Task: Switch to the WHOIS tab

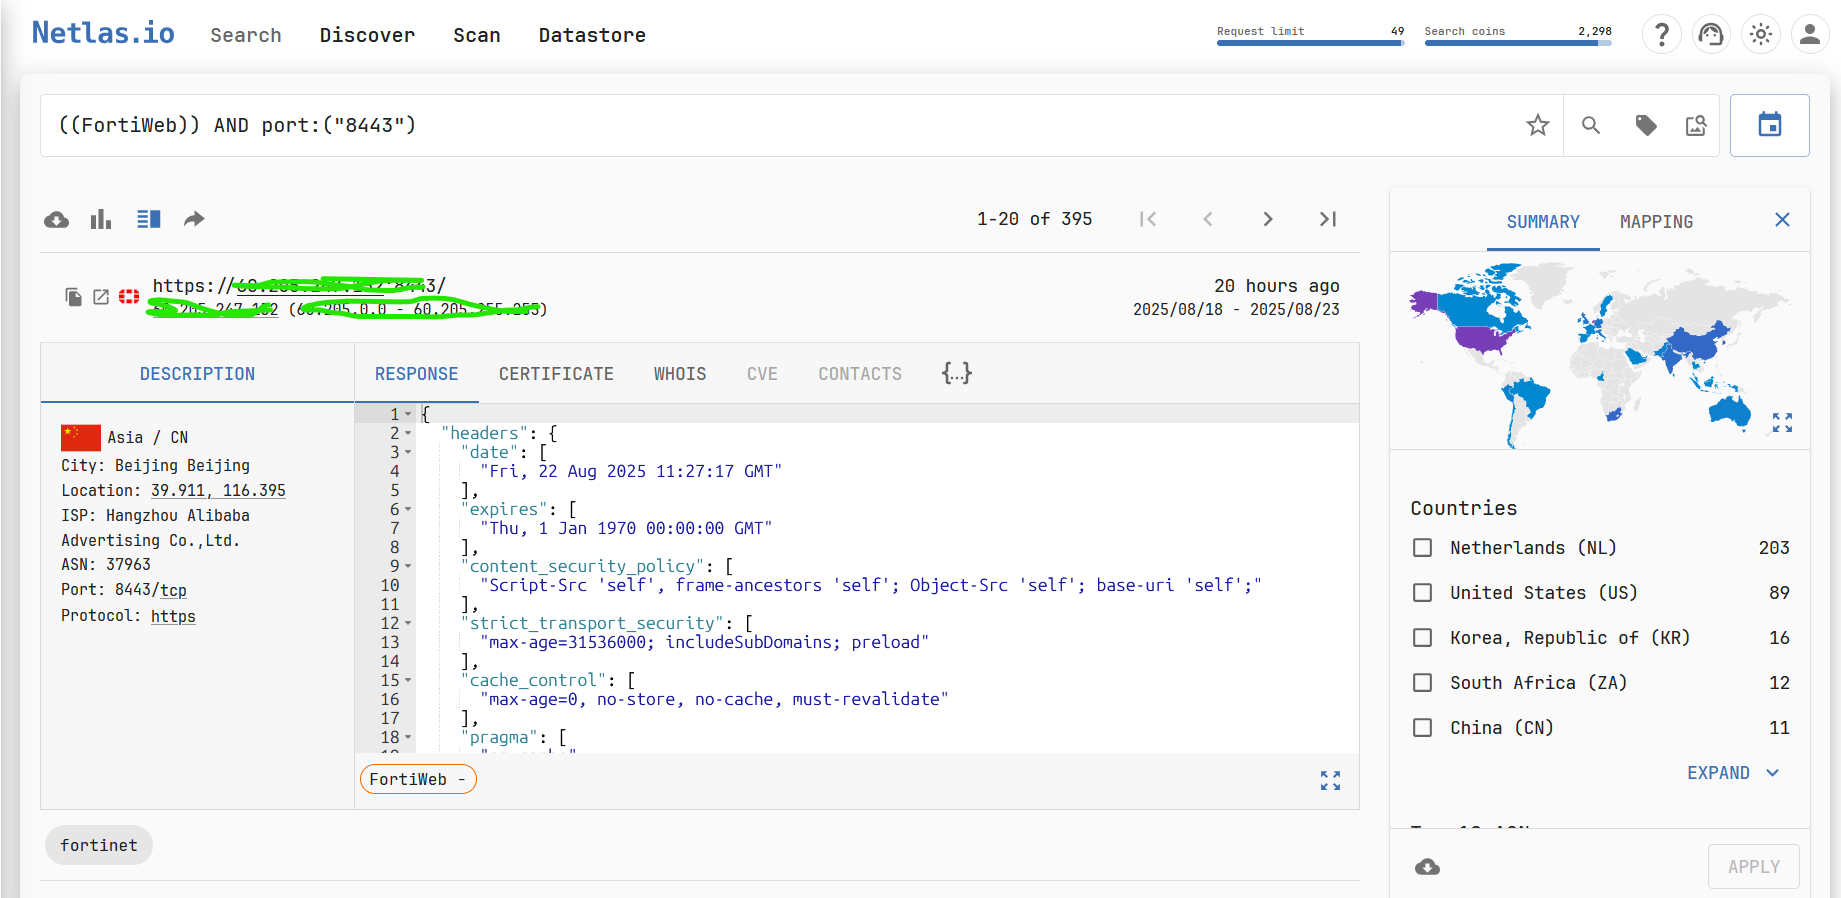Action: (x=680, y=374)
